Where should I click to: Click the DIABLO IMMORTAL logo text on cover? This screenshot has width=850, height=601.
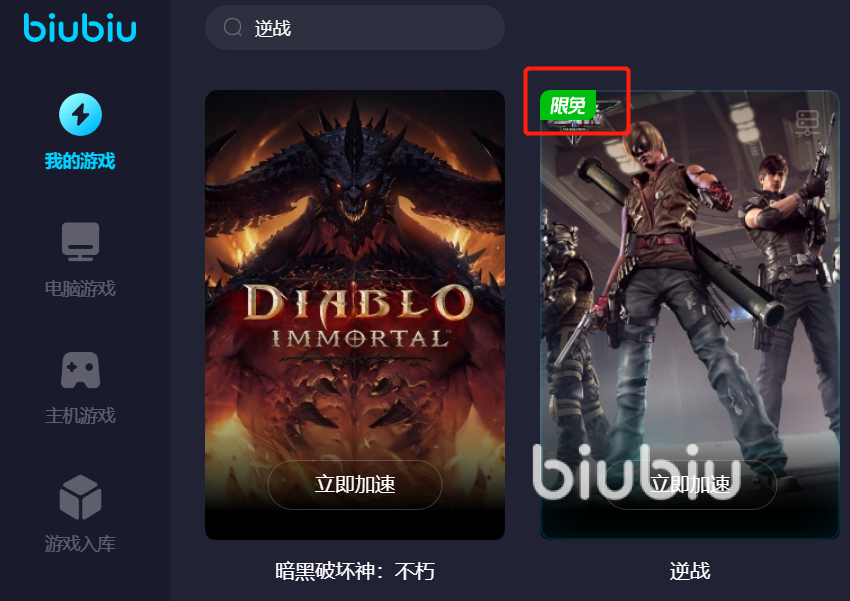click(358, 316)
